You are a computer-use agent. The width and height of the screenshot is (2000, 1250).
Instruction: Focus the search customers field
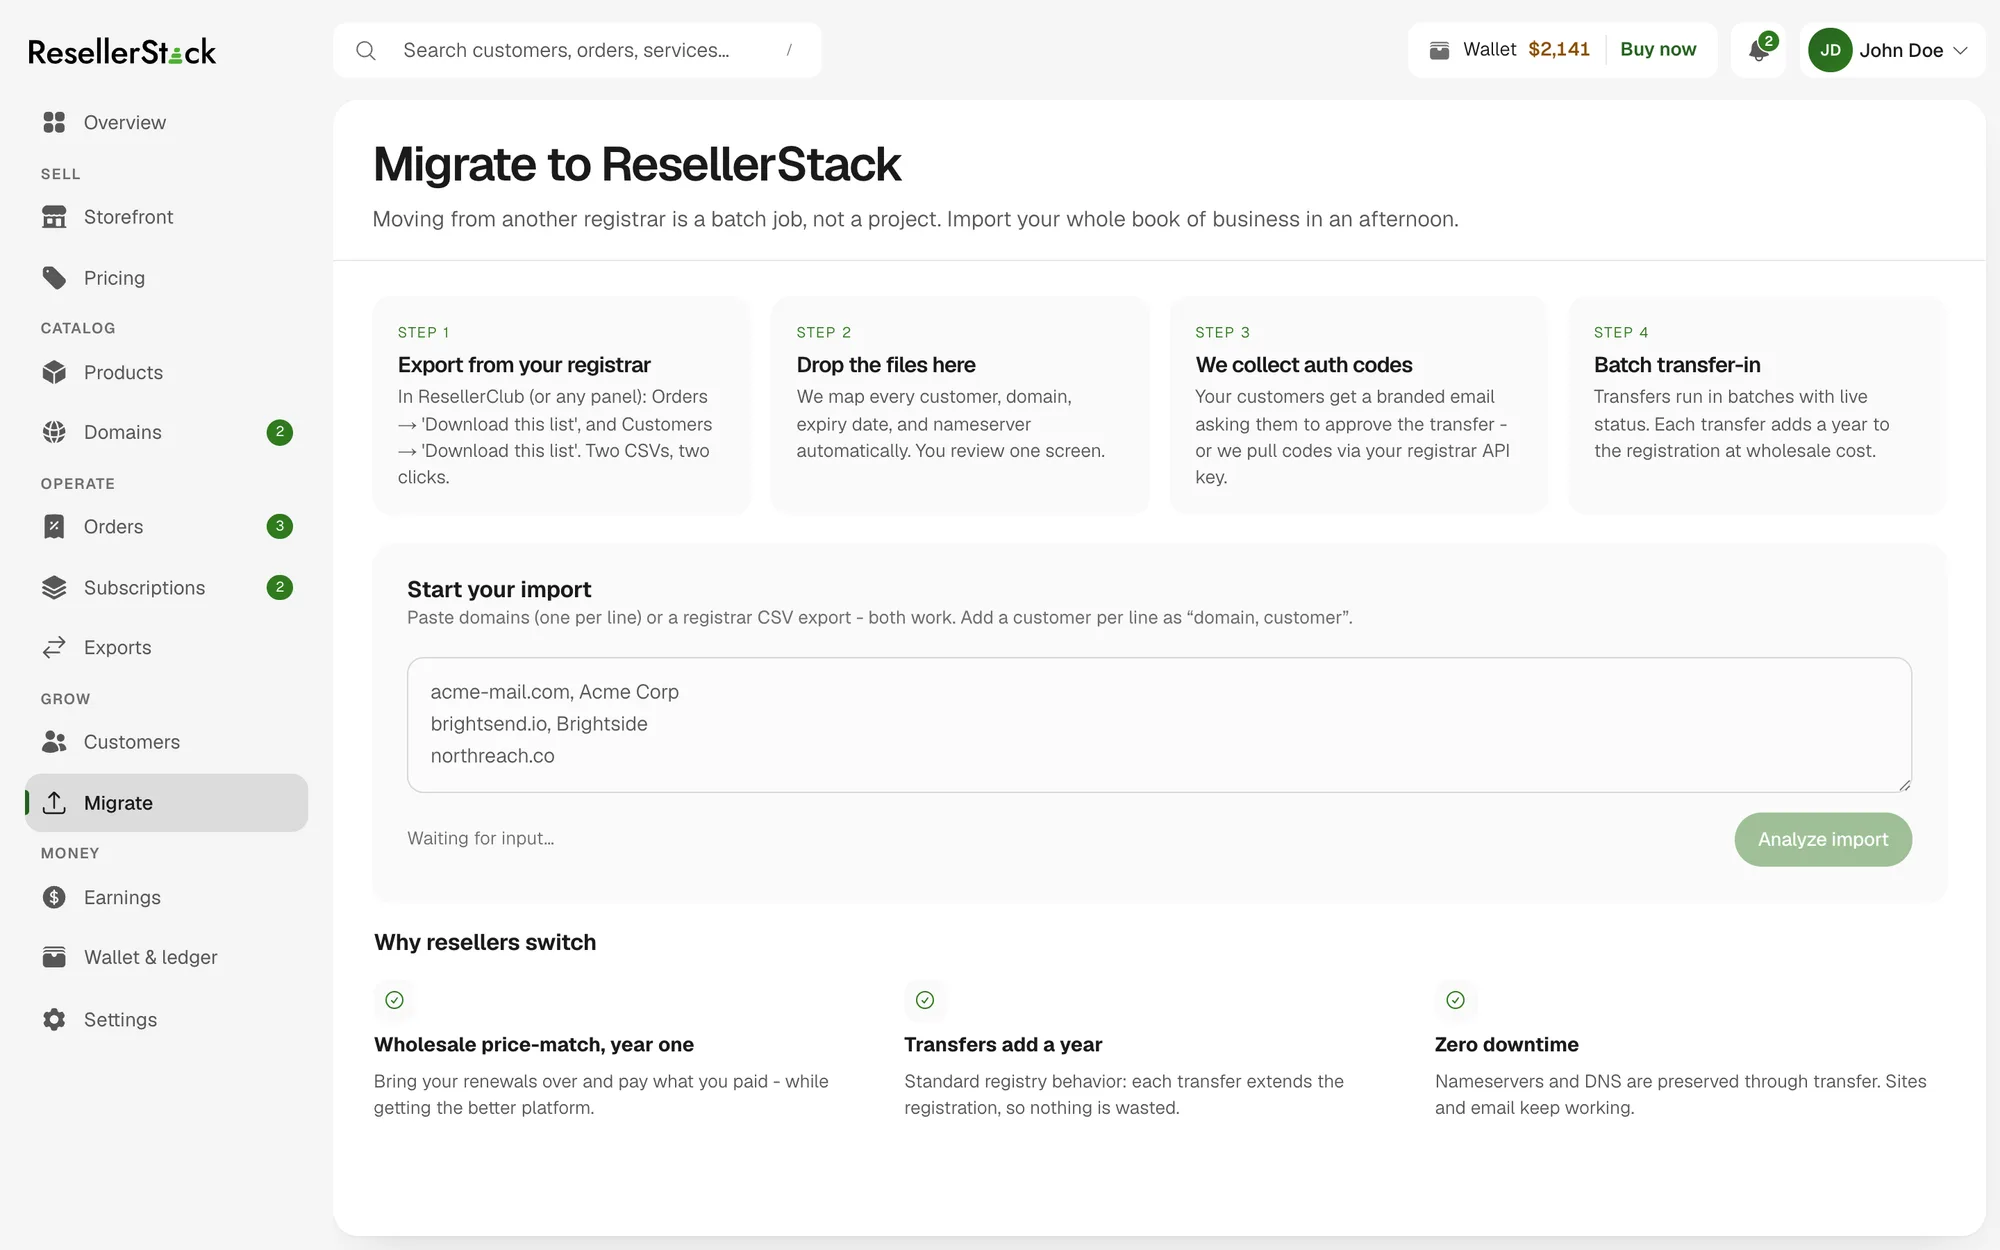point(578,50)
